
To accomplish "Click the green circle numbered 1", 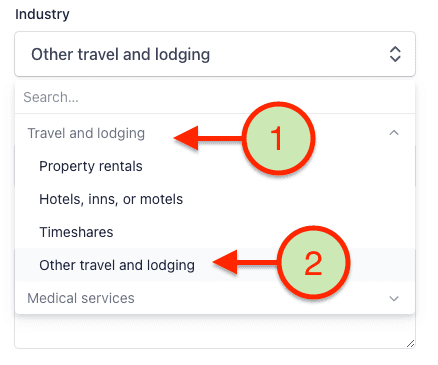I will tap(278, 138).
